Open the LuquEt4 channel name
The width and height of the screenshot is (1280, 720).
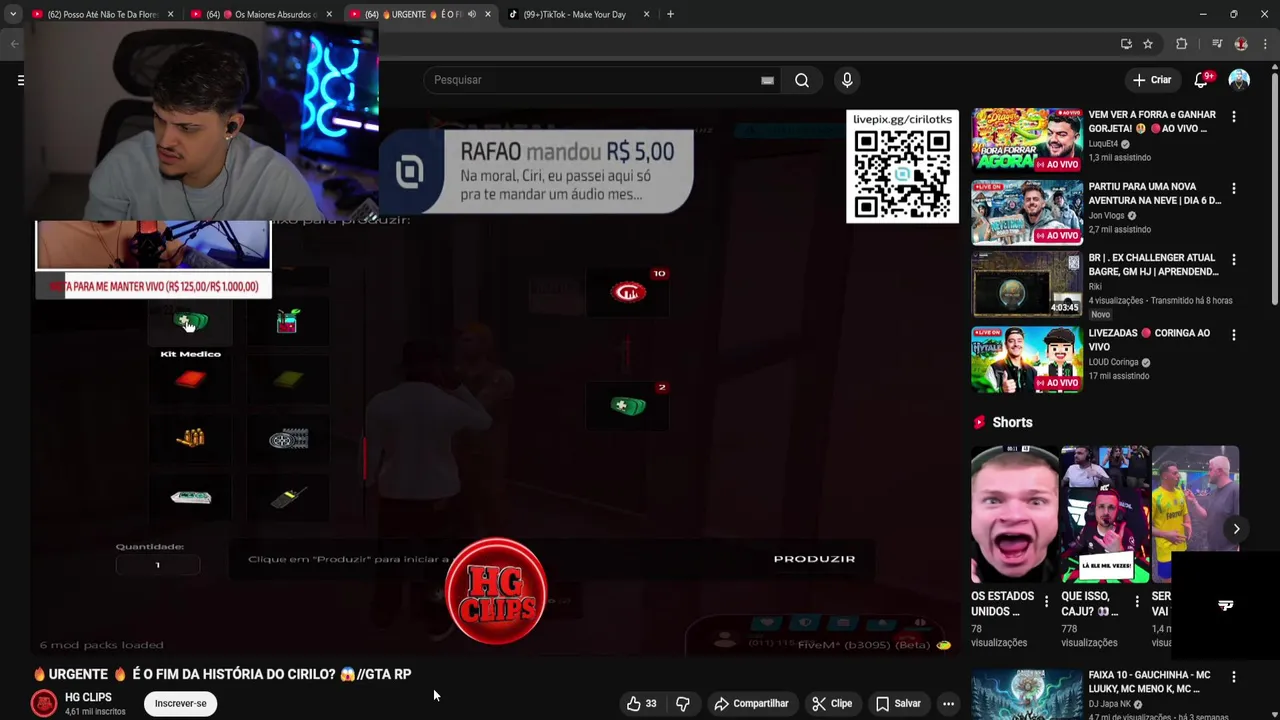coord(1103,143)
